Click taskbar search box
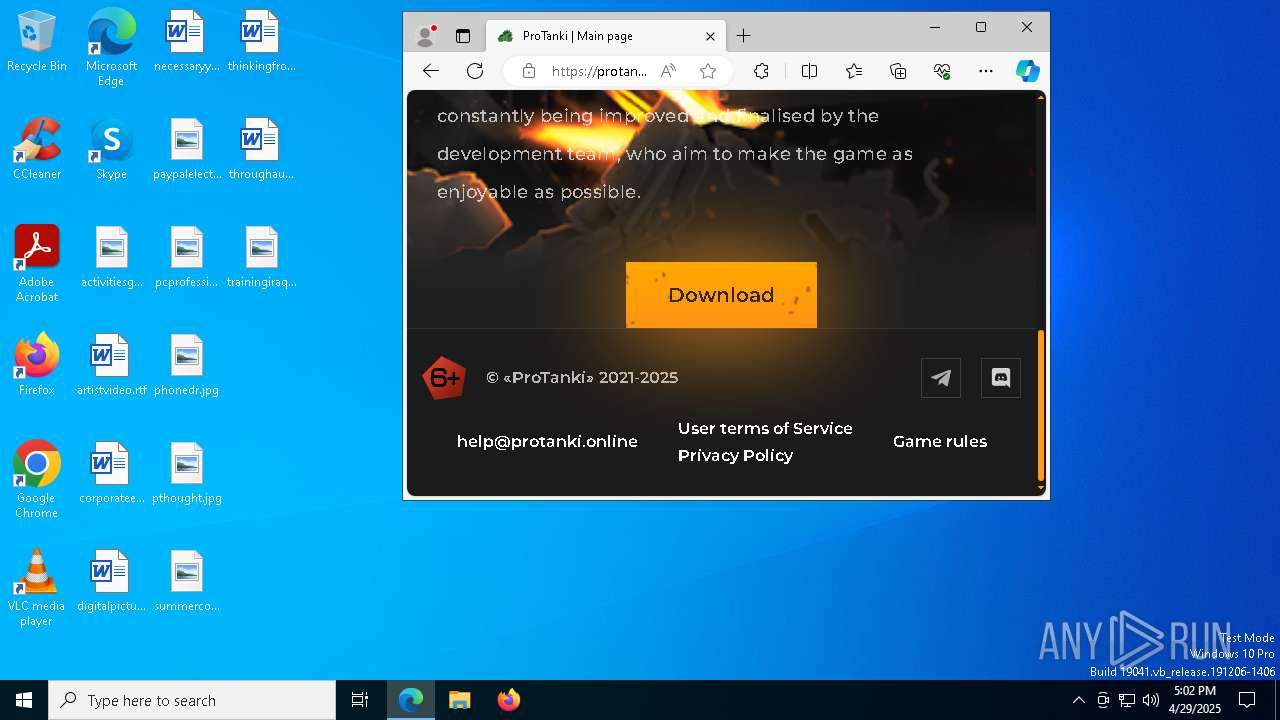 (x=192, y=700)
